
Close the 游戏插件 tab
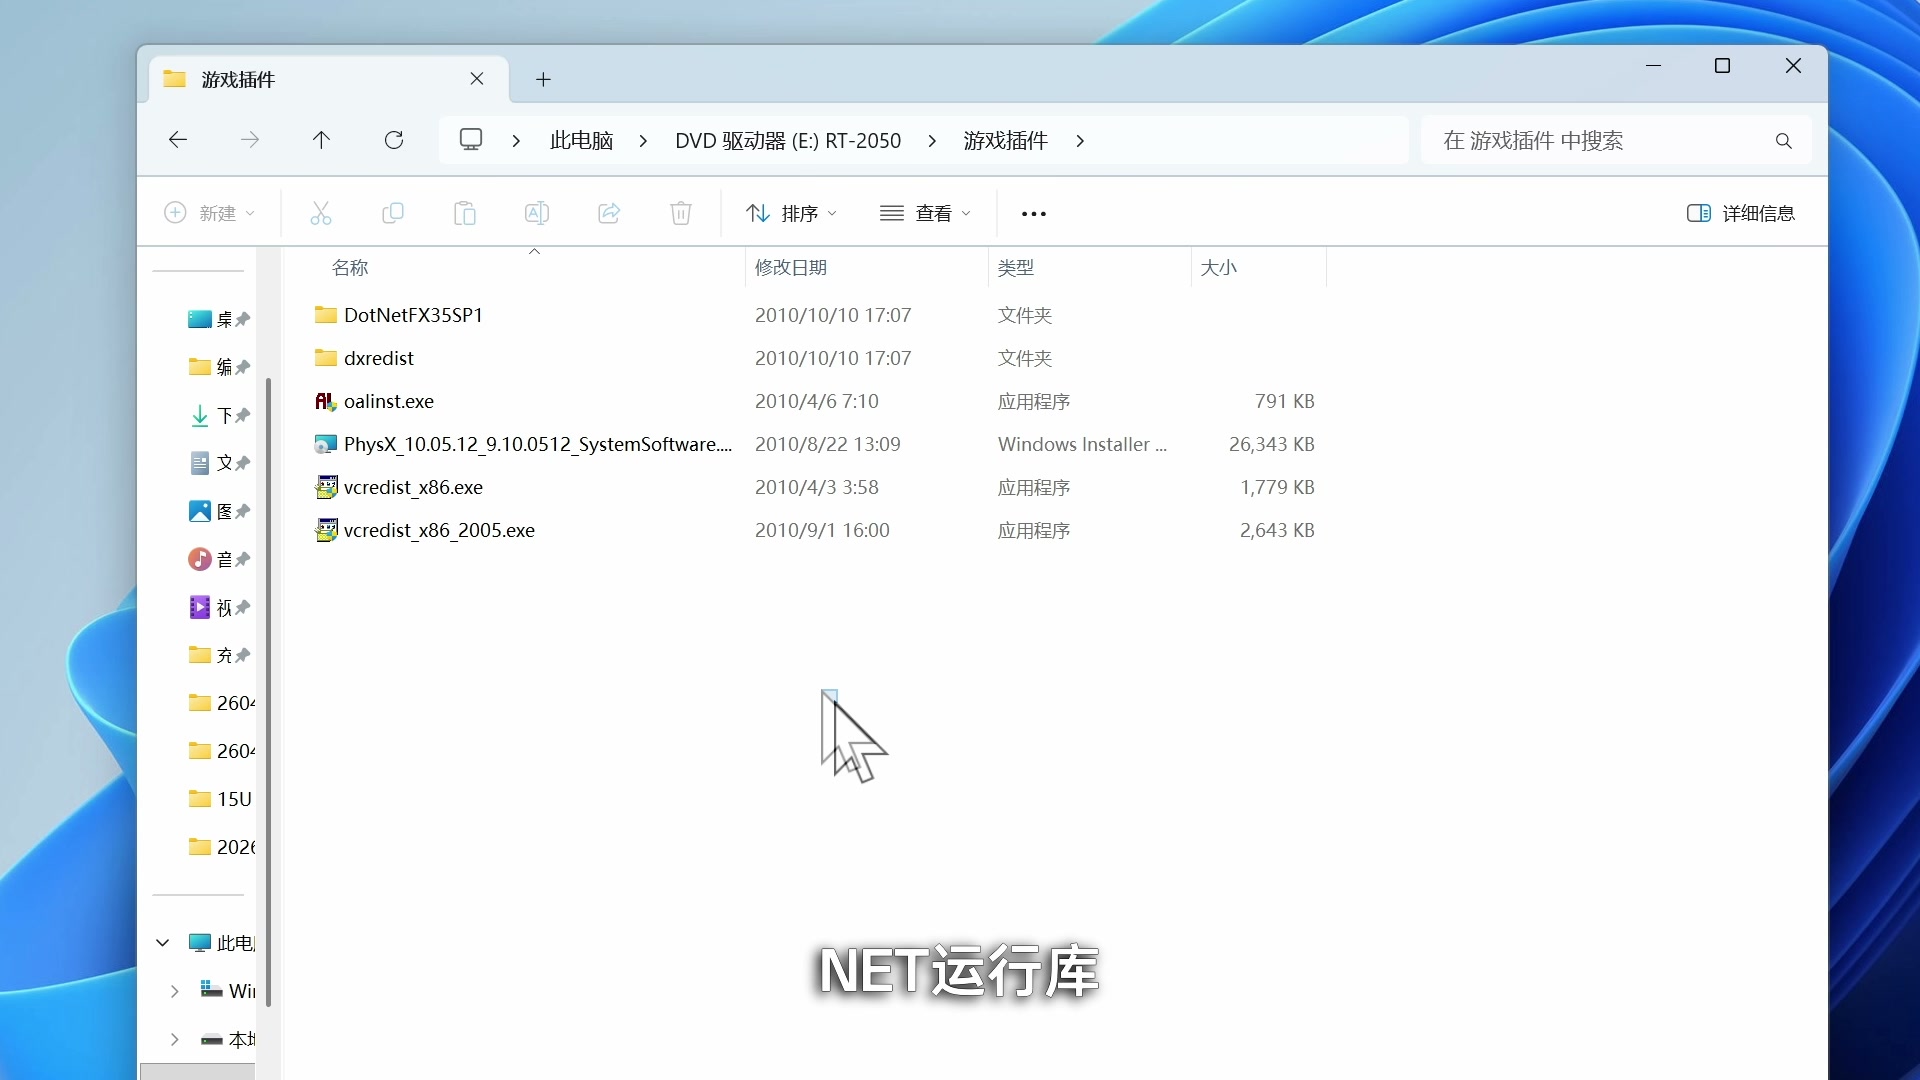tap(477, 79)
